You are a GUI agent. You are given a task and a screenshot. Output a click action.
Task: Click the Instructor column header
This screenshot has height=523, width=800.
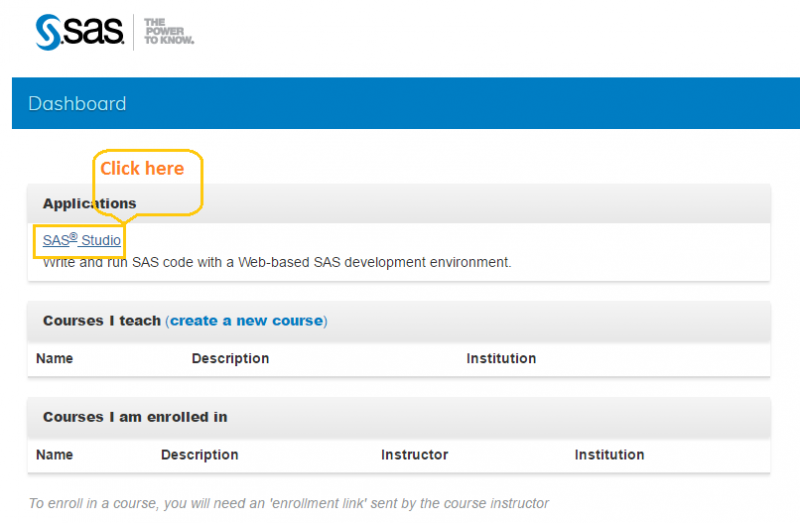pos(414,455)
